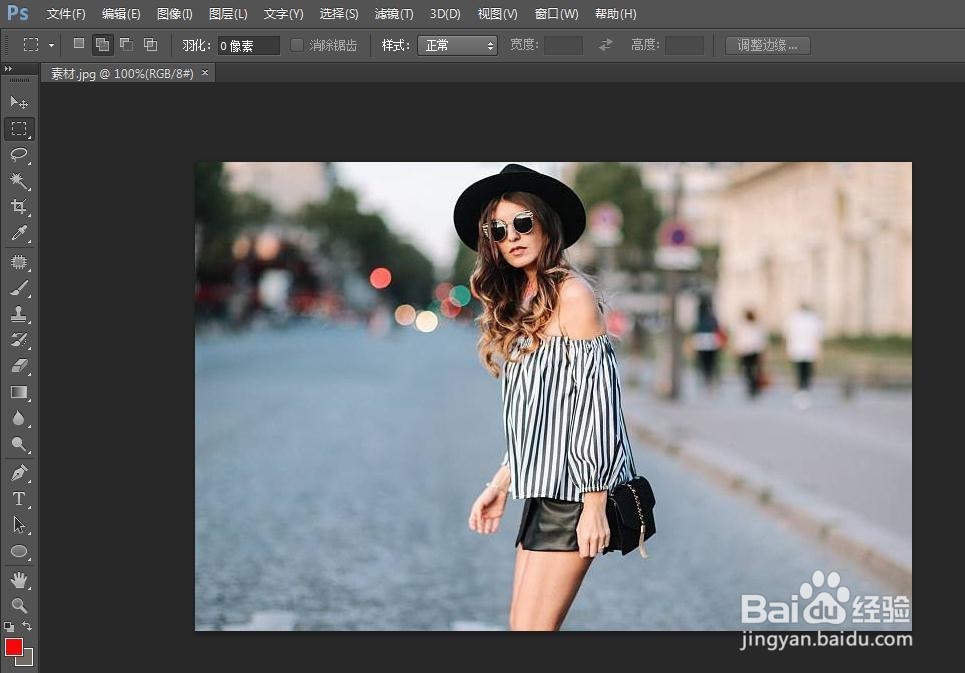
Task: Swap foreground and background colors
Action: (x=27, y=626)
